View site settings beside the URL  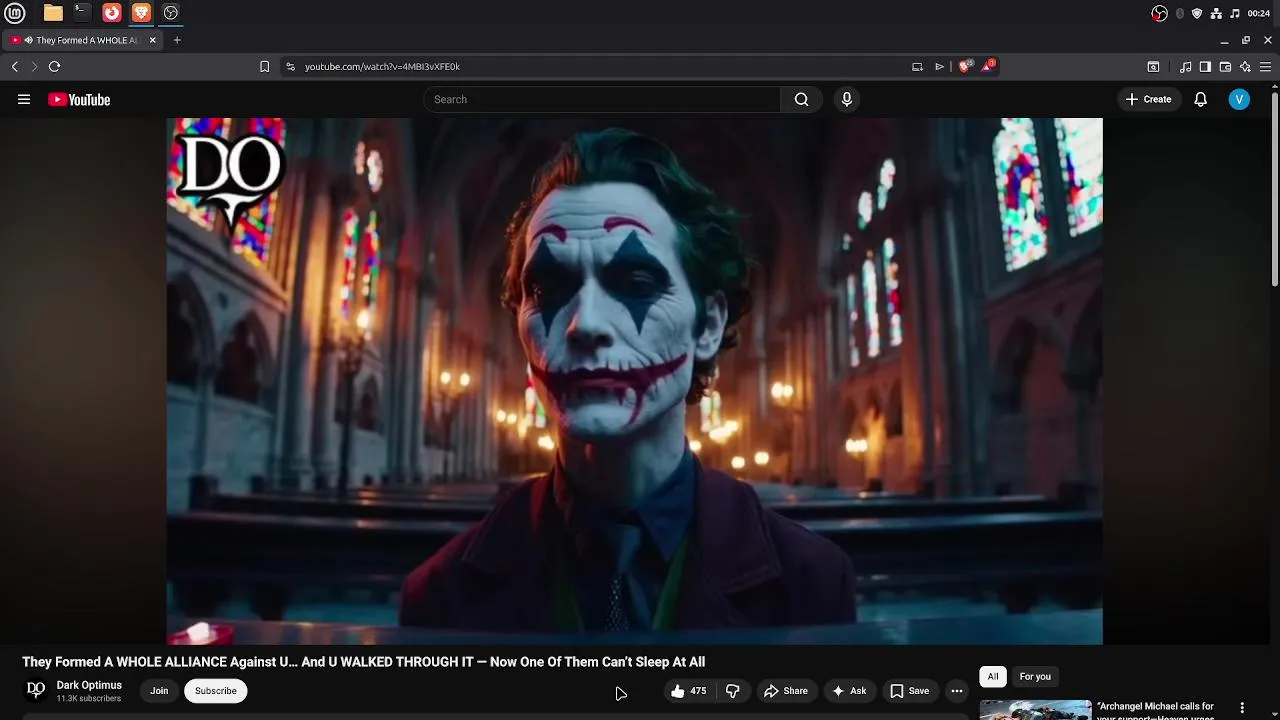[290, 67]
